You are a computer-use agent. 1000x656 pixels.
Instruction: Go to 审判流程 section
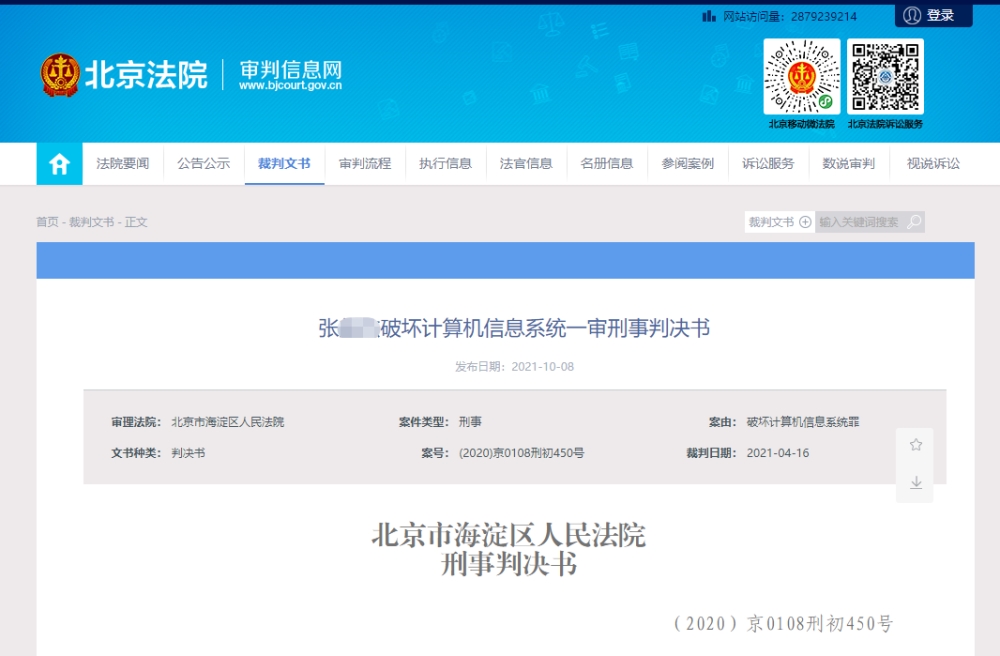click(x=365, y=164)
